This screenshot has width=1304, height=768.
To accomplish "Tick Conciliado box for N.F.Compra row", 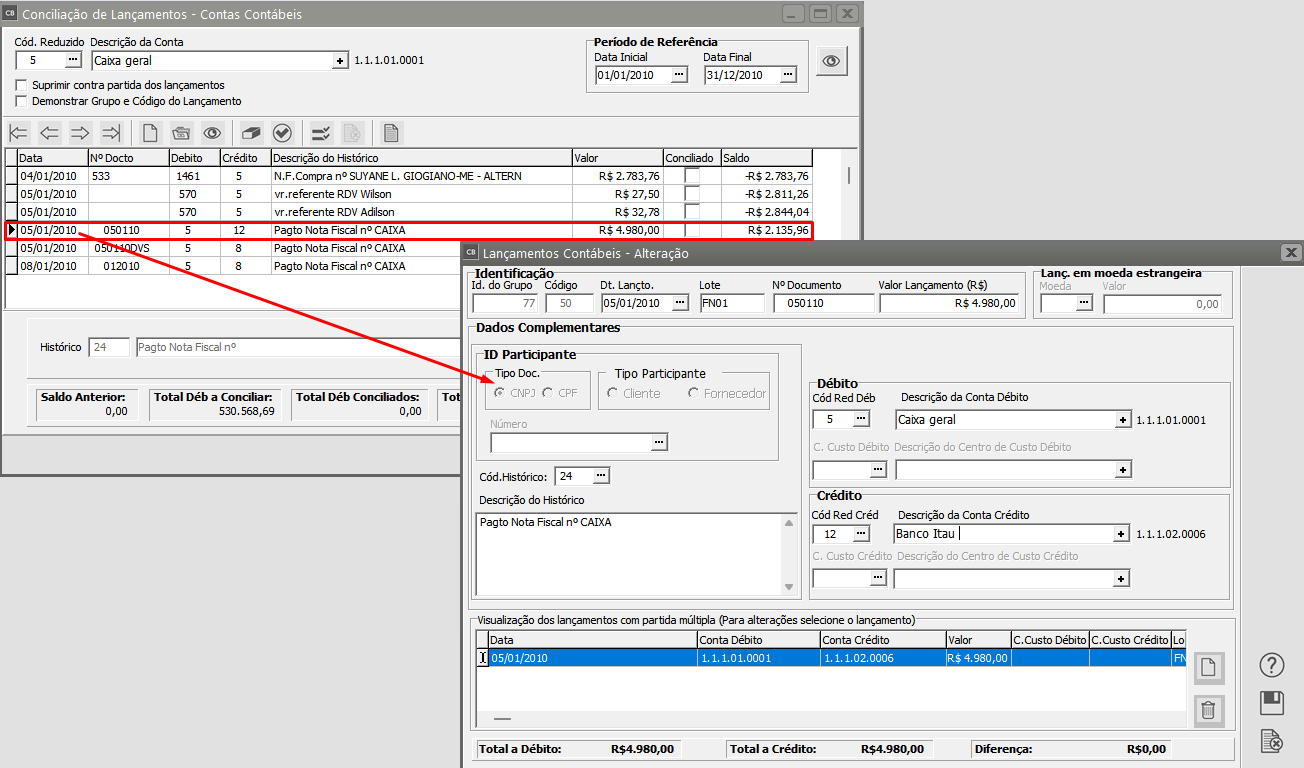I will click(x=692, y=176).
